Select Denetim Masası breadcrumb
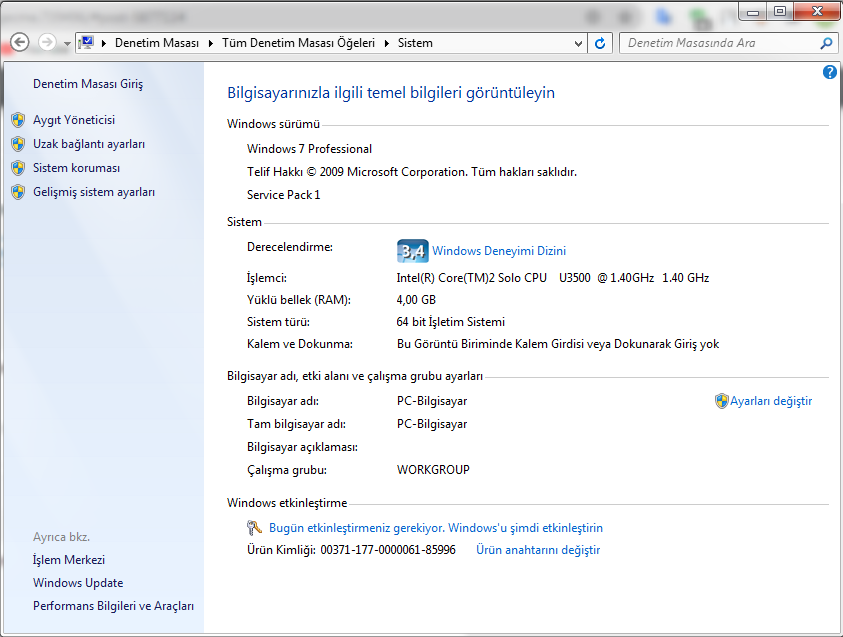 coord(156,43)
